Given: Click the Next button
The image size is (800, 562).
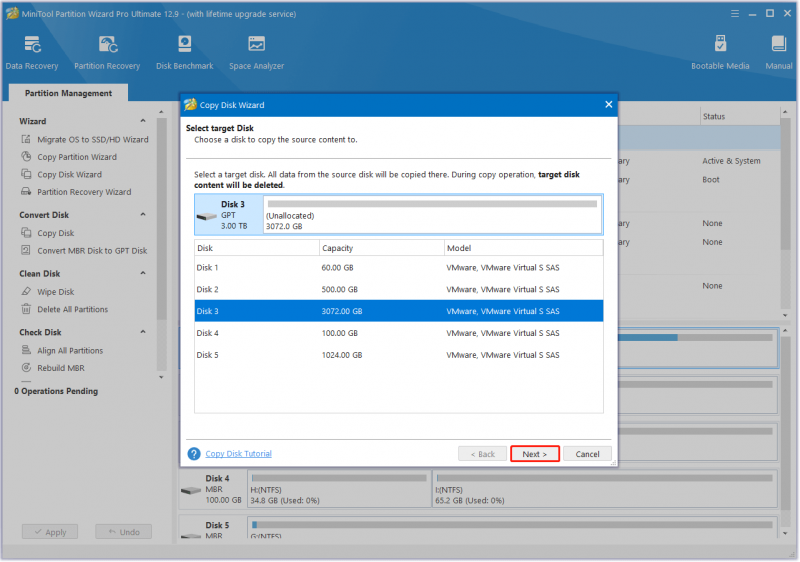Looking at the screenshot, I should (x=535, y=453).
